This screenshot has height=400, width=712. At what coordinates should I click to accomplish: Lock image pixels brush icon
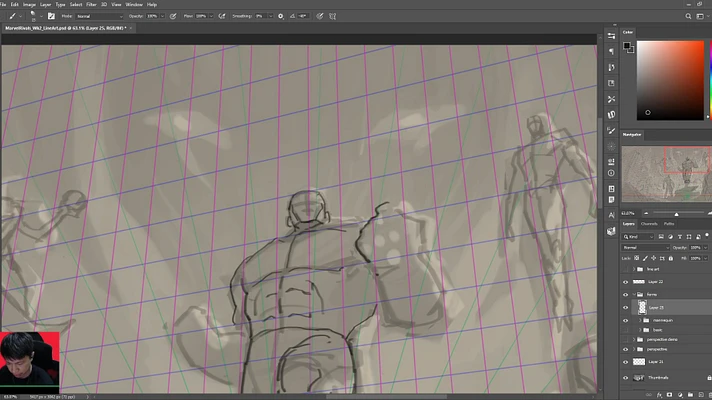coord(645,258)
